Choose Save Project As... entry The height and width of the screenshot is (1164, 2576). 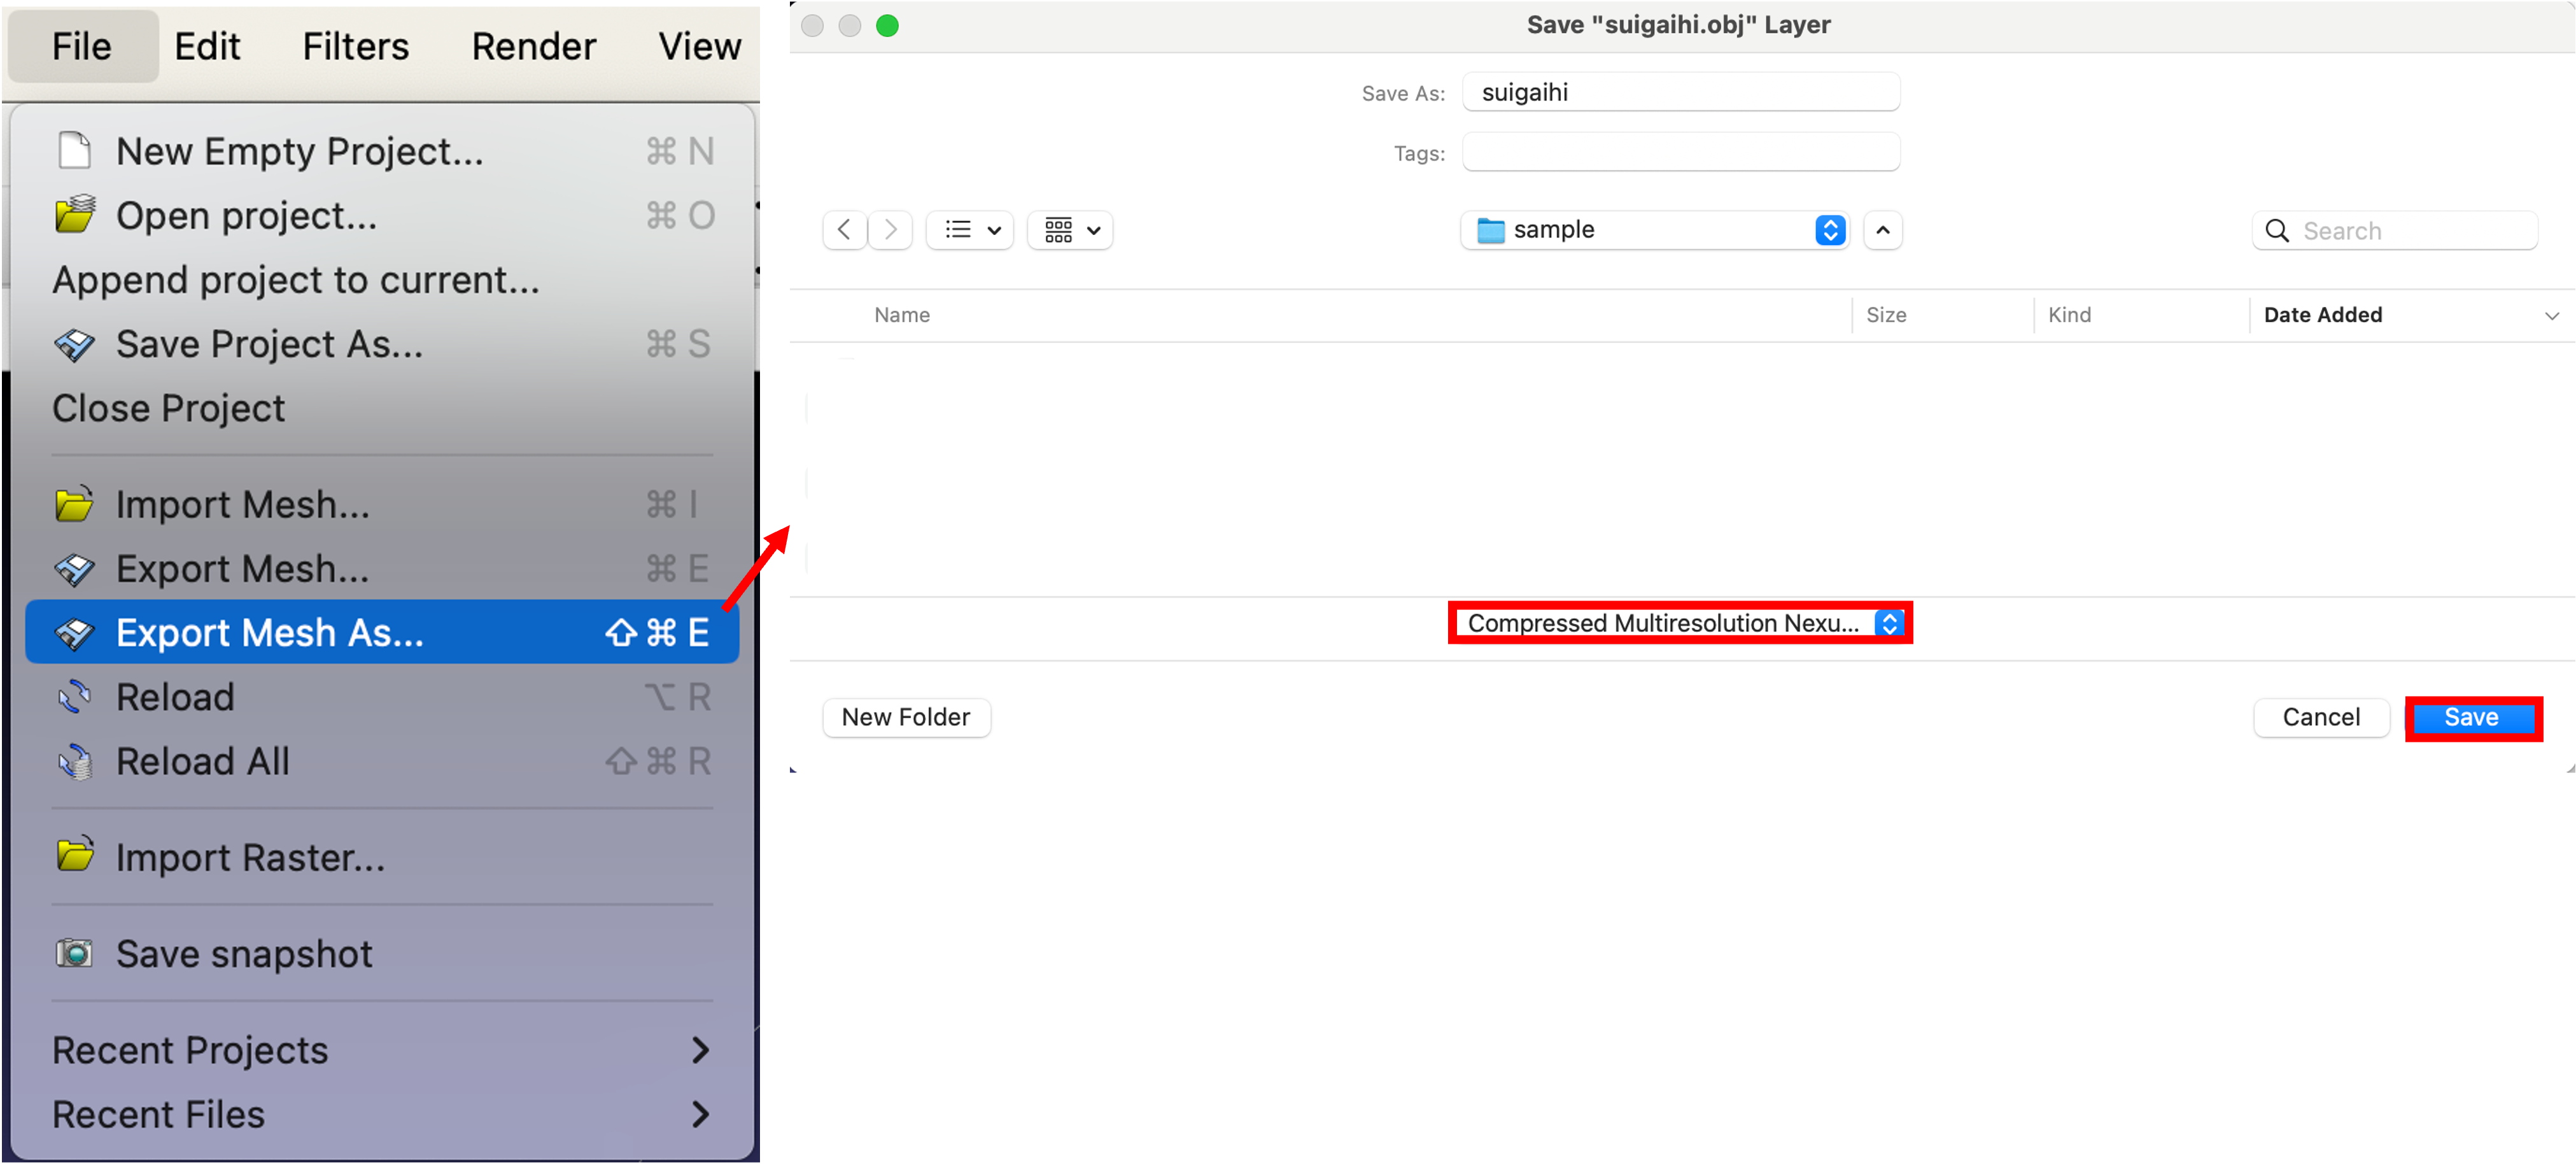382,344
